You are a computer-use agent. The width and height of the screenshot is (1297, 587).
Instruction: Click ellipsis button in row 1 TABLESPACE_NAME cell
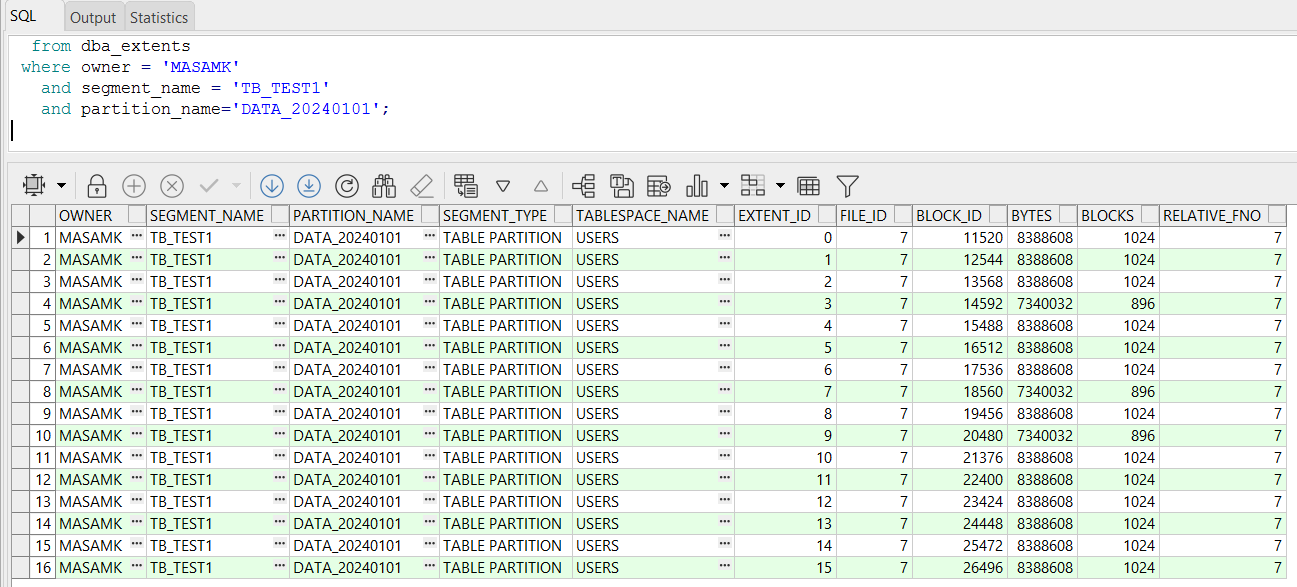tap(725, 237)
